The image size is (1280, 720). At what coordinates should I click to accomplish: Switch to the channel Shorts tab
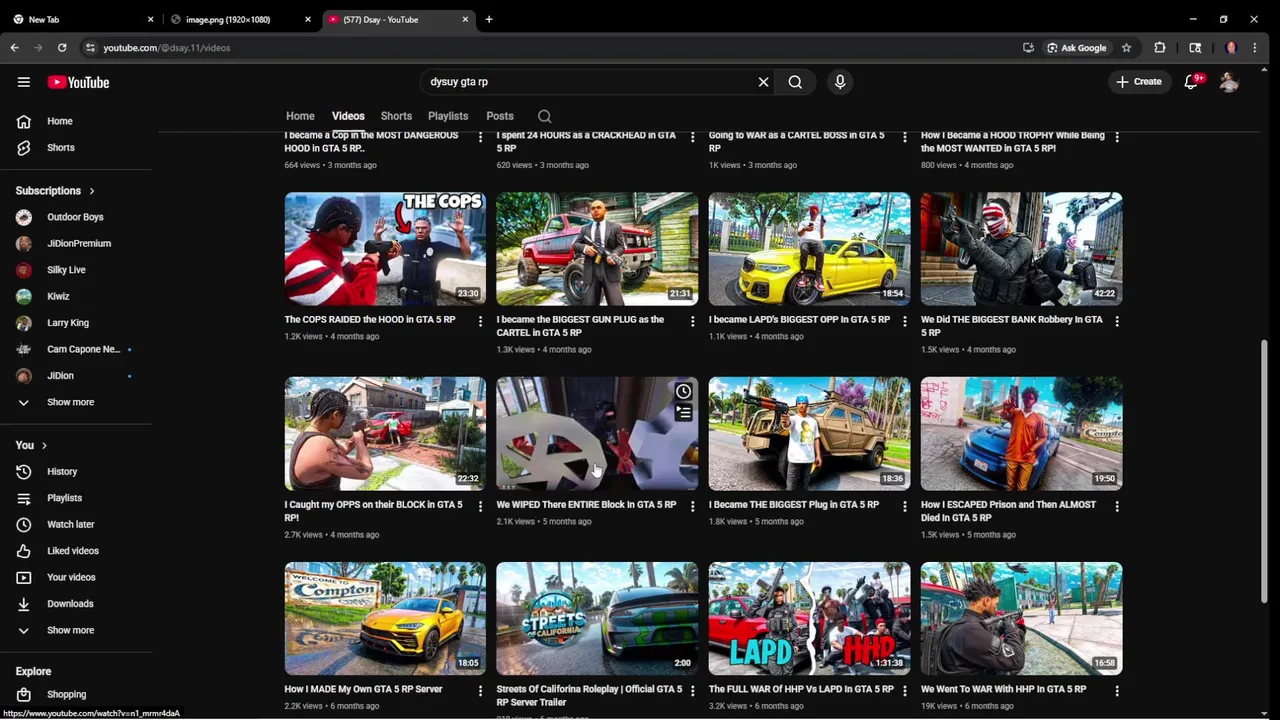click(x=396, y=116)
